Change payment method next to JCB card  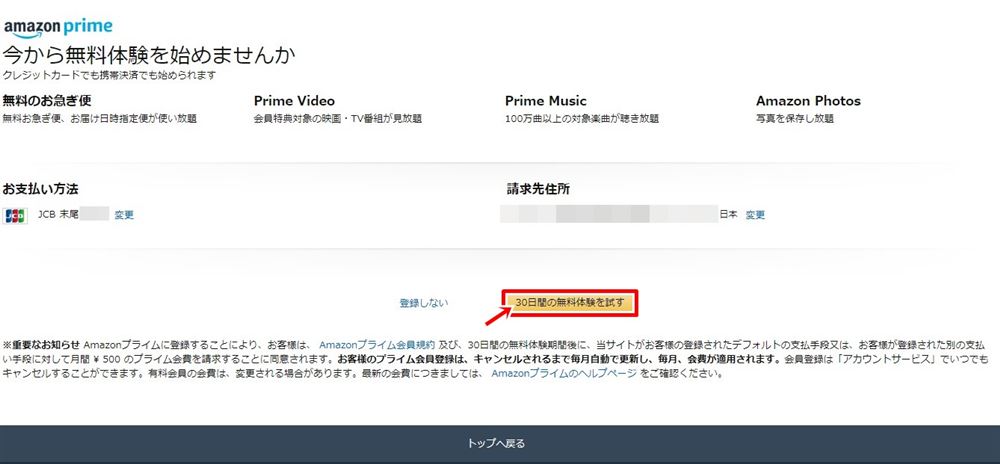pos(124,215)
